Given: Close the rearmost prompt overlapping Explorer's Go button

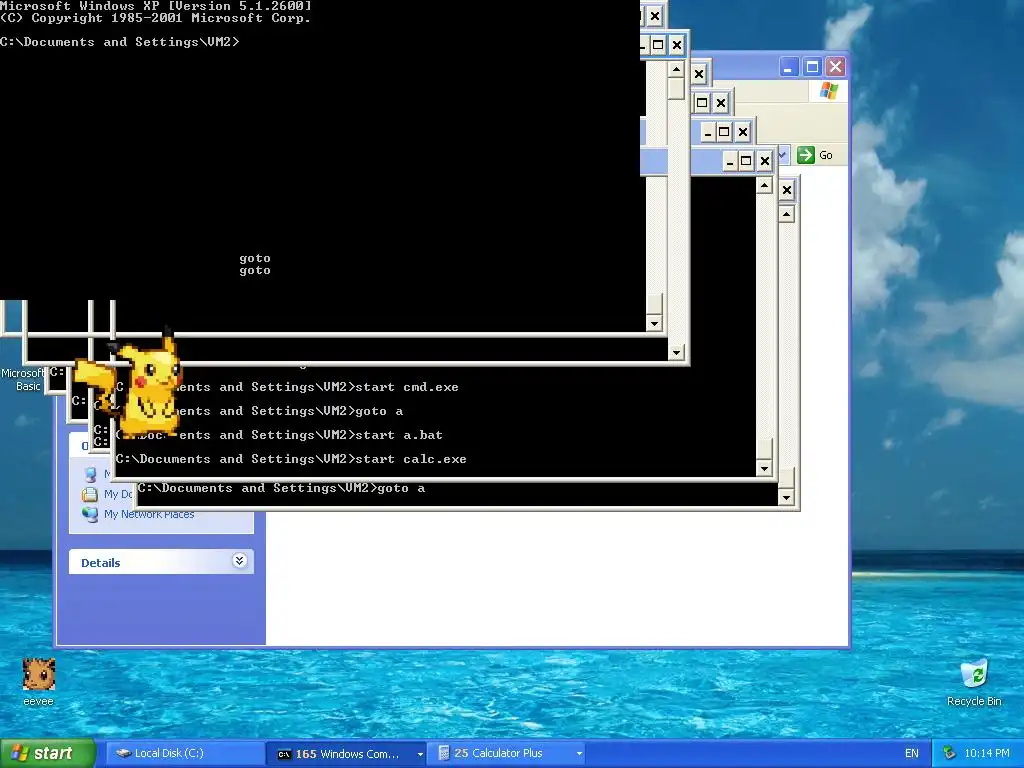Looking at the screenshot, I should tap(787, 190).
